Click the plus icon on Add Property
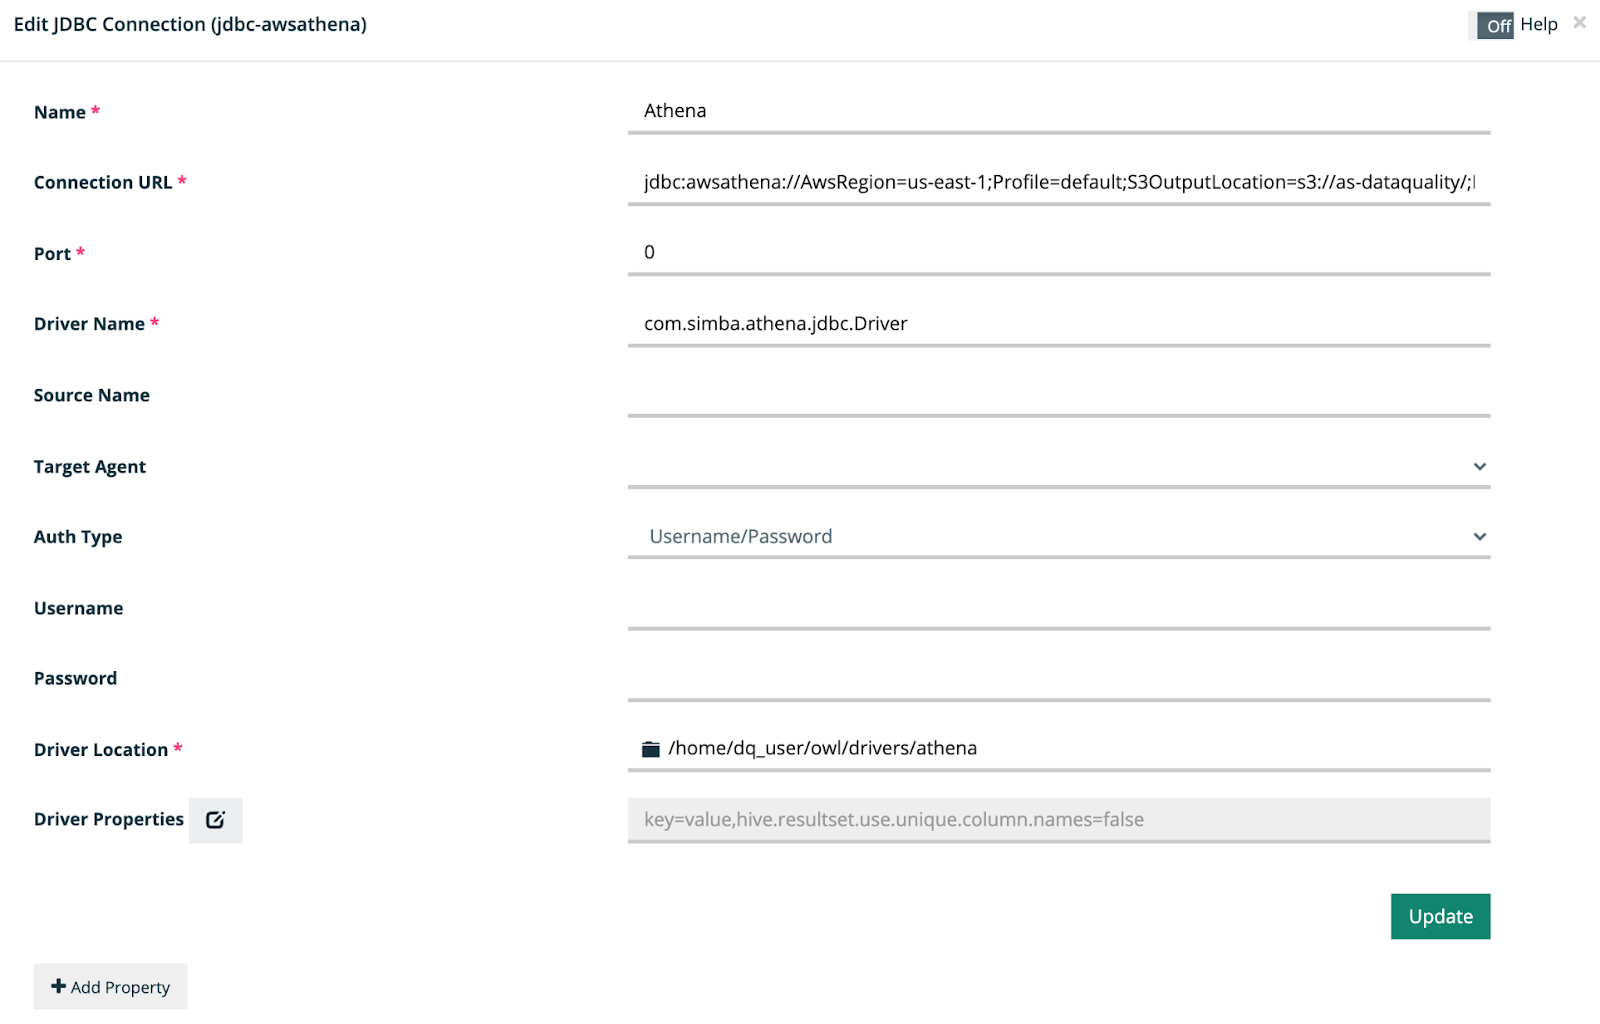1600x1024 pixels. pos(59,986)
